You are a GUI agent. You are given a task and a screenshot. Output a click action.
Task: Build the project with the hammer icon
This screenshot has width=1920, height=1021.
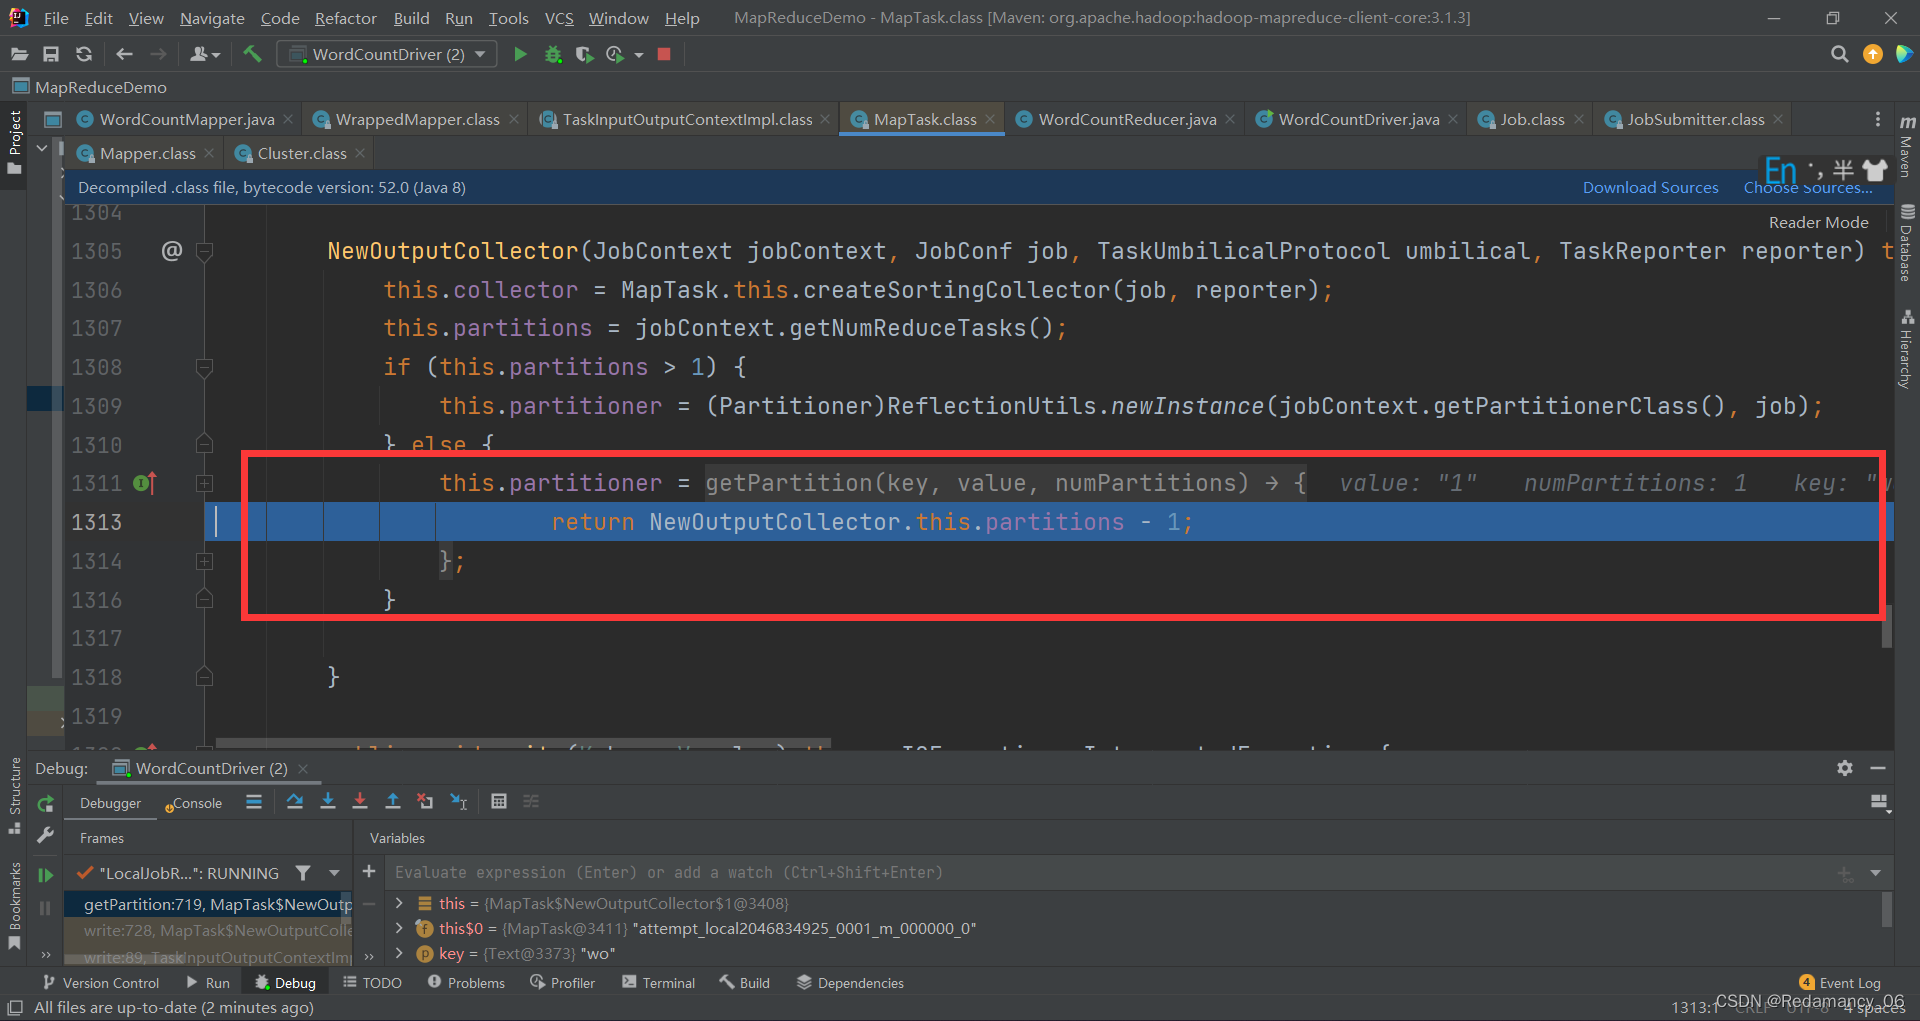coord(252,54)
